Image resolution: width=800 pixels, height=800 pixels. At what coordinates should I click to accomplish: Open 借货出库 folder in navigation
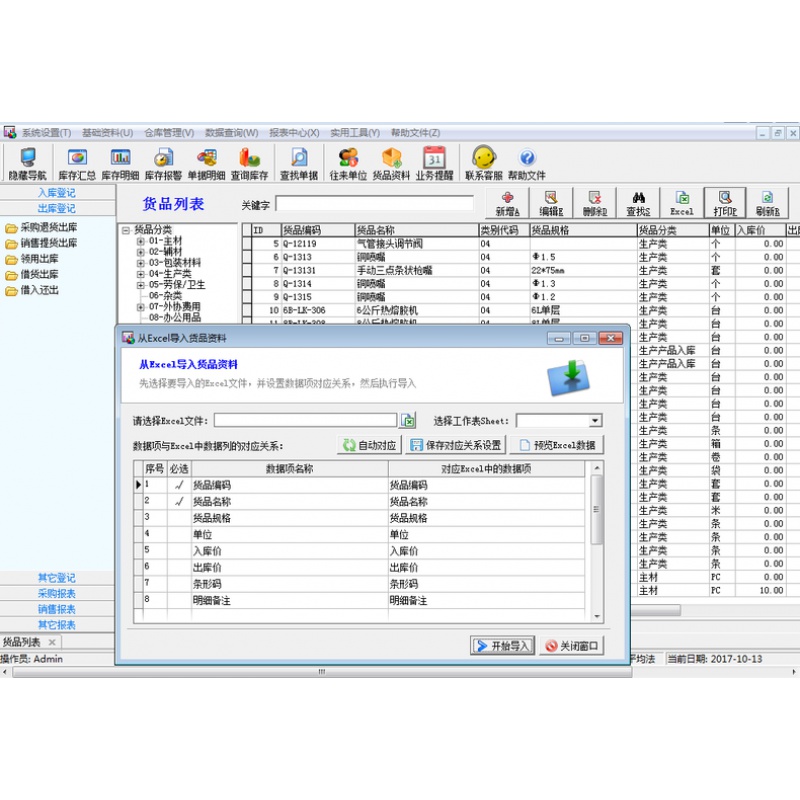click(32, 275)
